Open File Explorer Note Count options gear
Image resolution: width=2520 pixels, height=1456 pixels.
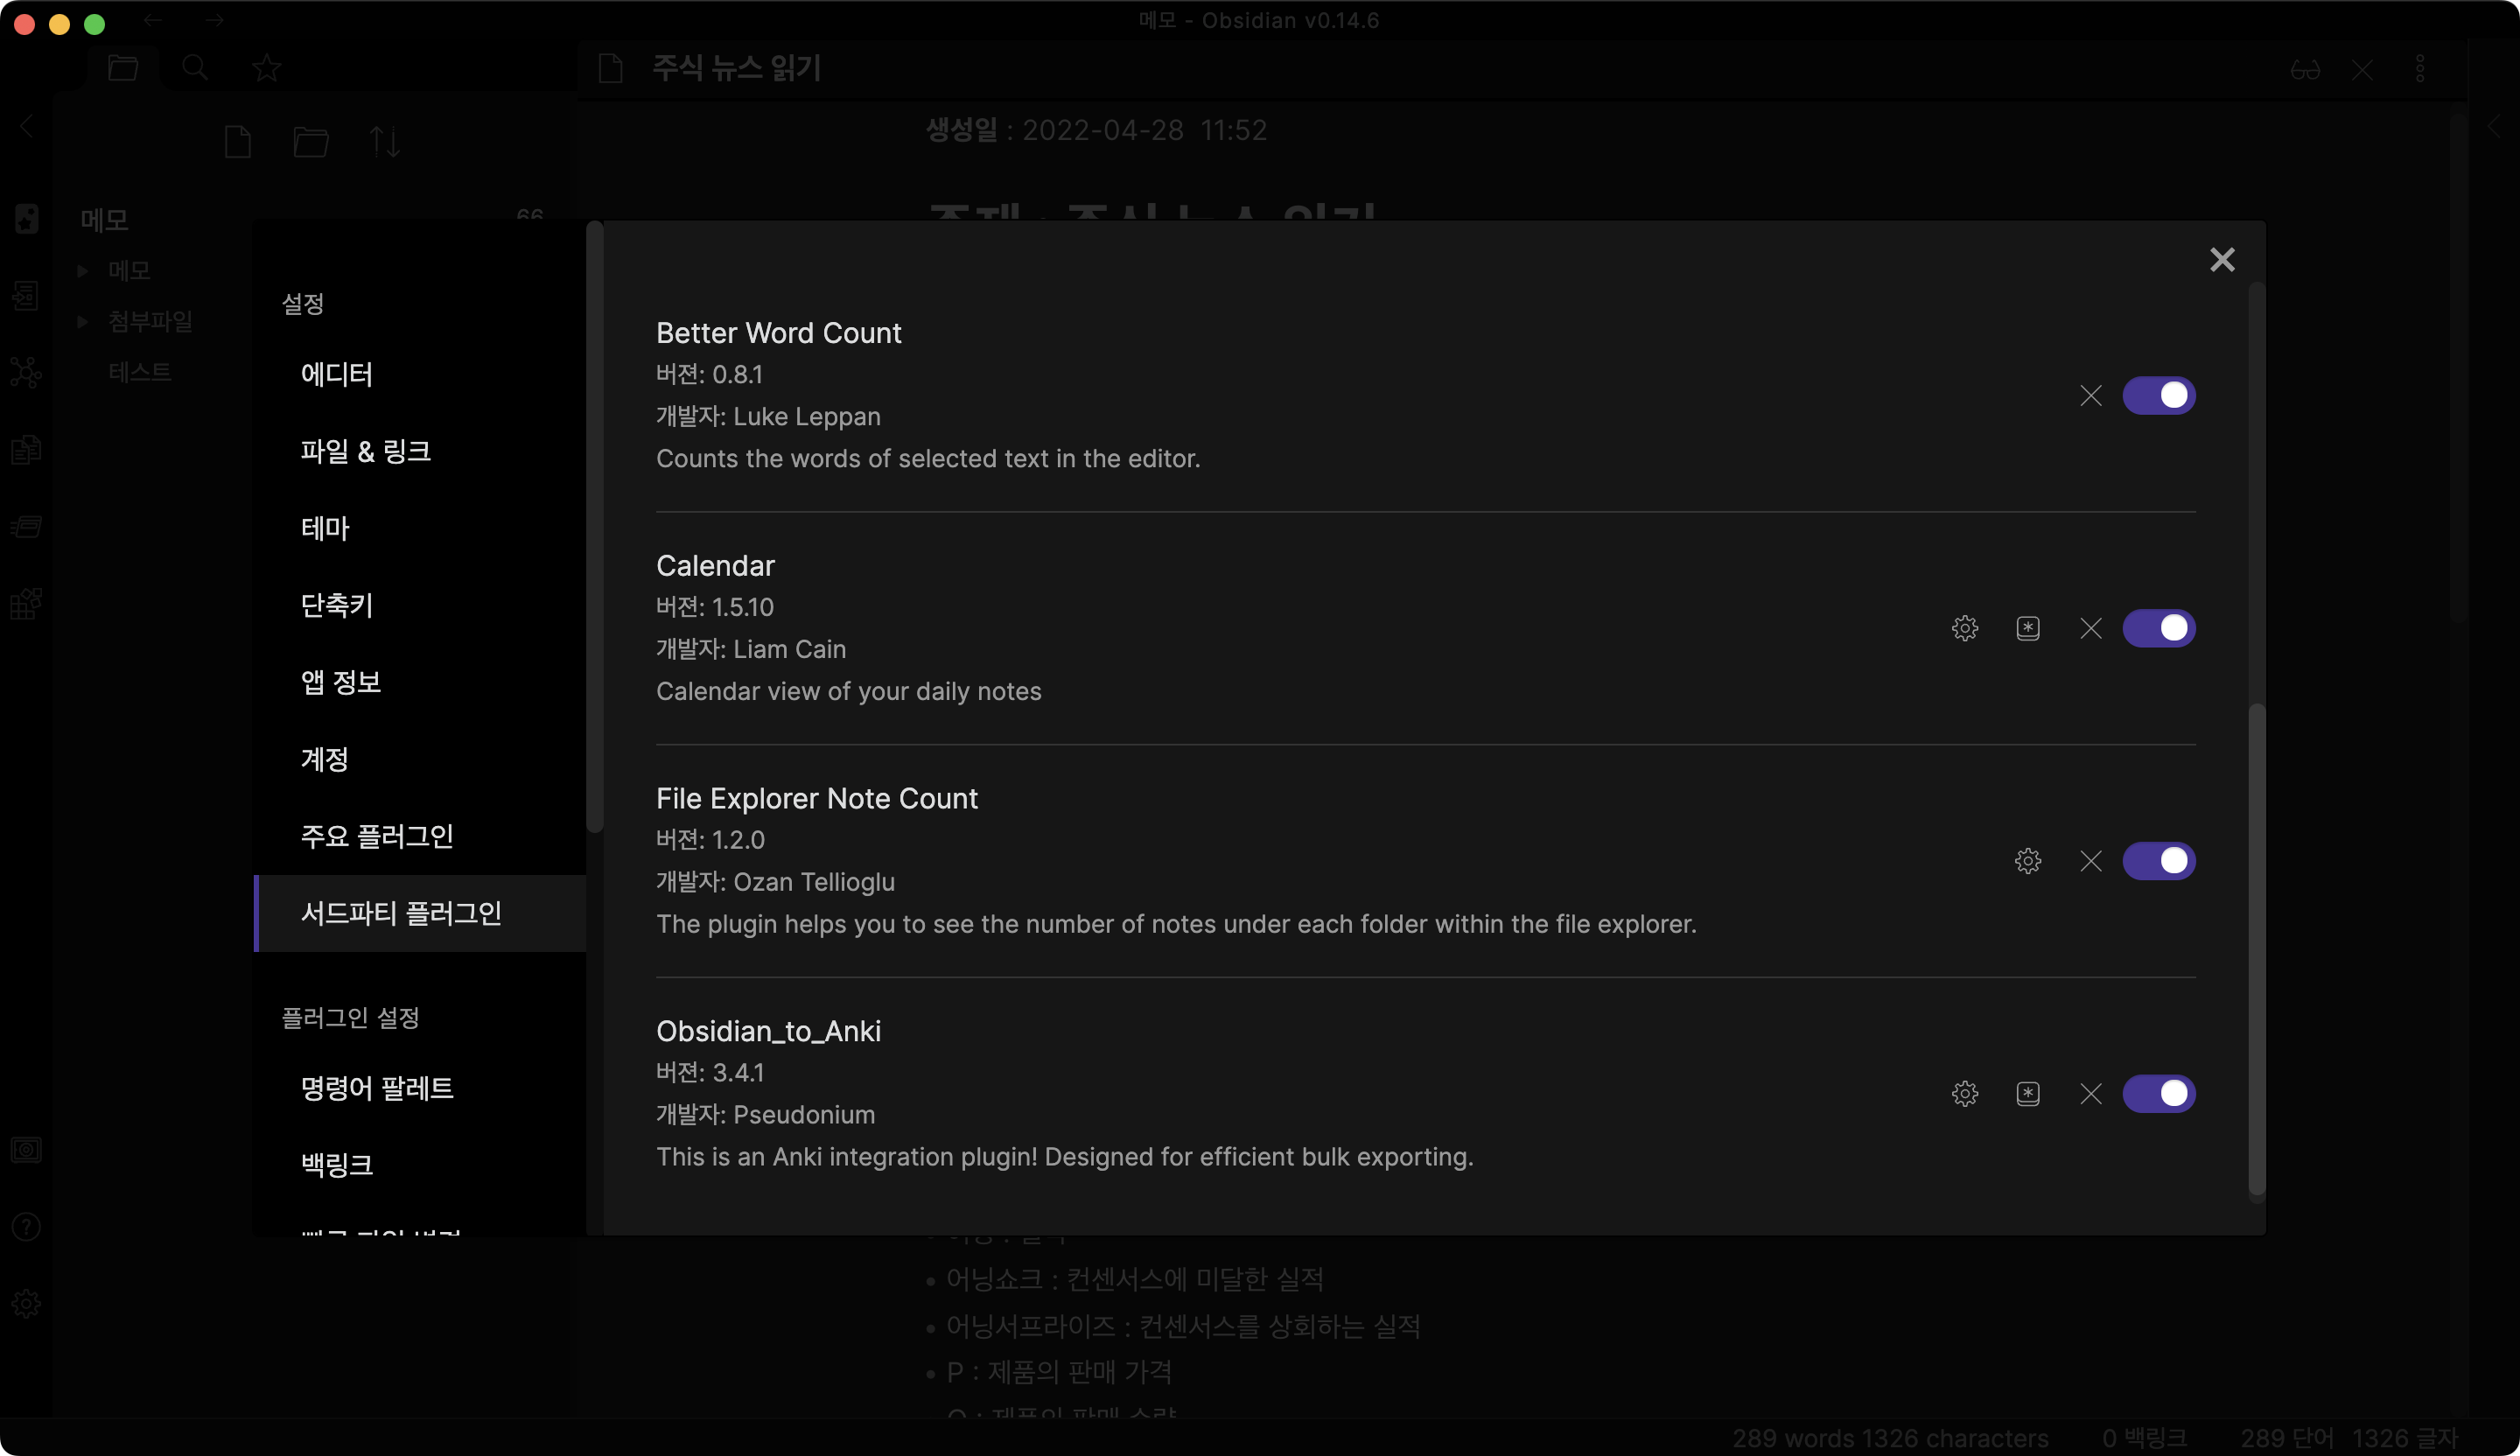pyautogui.click(x=2027, y=861)
